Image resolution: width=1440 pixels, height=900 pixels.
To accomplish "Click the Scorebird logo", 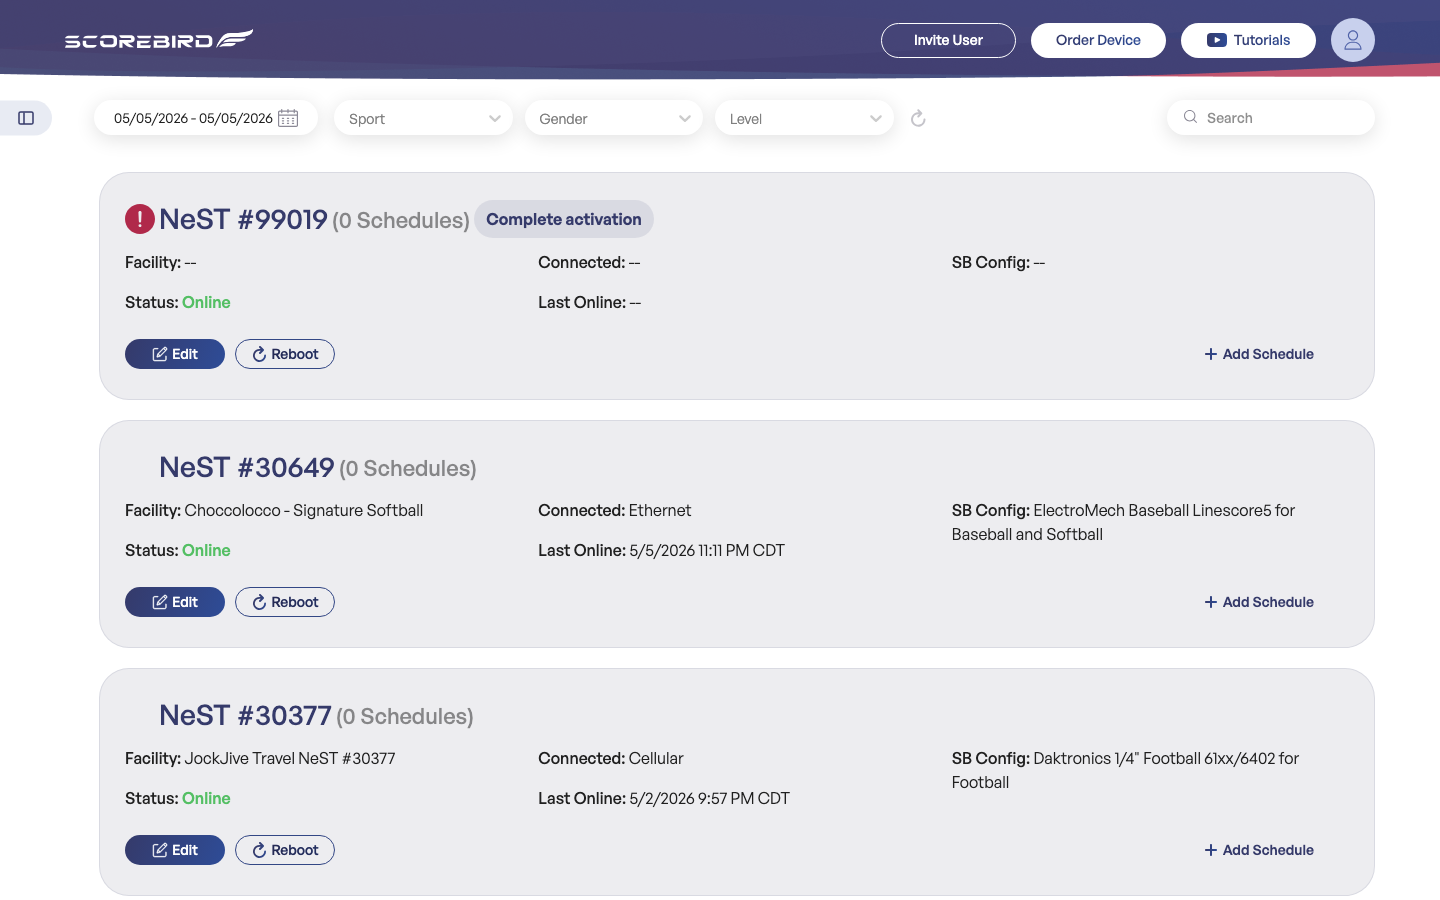I will pos(159,39).
